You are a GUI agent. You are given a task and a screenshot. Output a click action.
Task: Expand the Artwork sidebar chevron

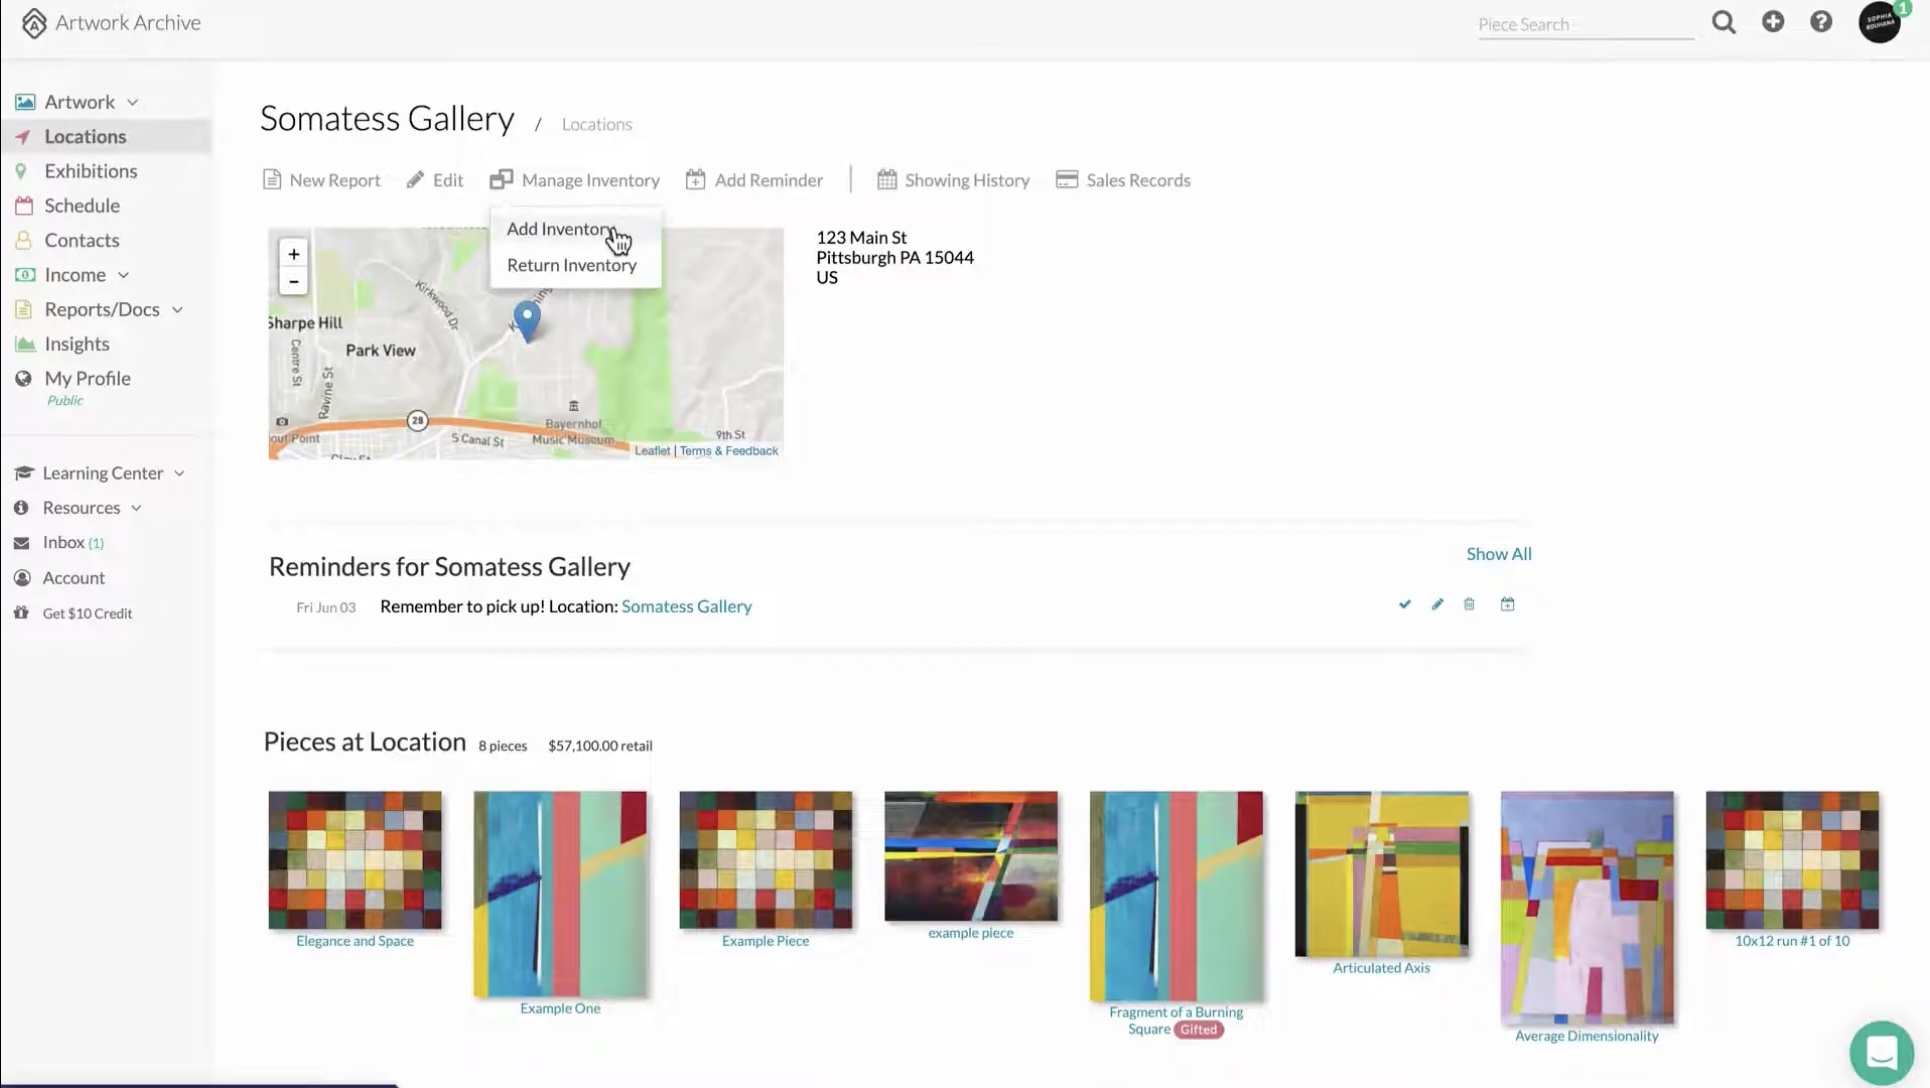[x=132, y=102]
